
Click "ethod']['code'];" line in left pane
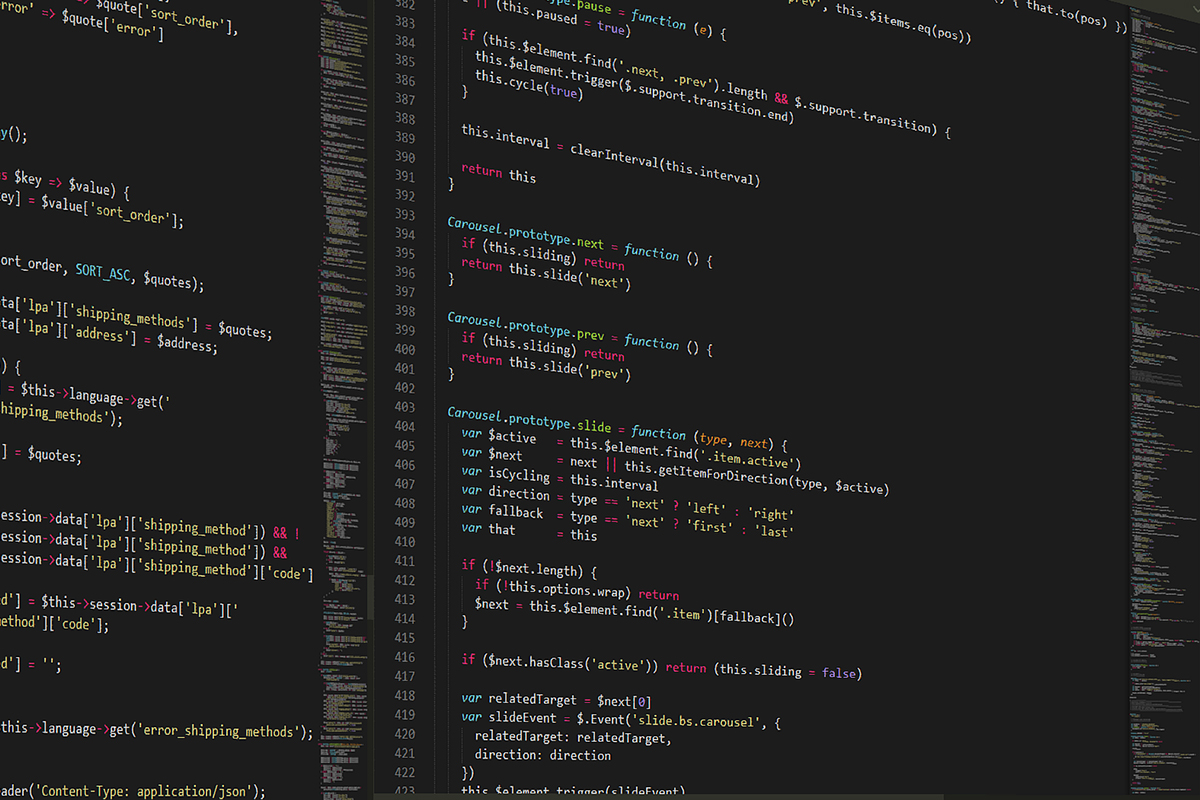click(55, 623)
